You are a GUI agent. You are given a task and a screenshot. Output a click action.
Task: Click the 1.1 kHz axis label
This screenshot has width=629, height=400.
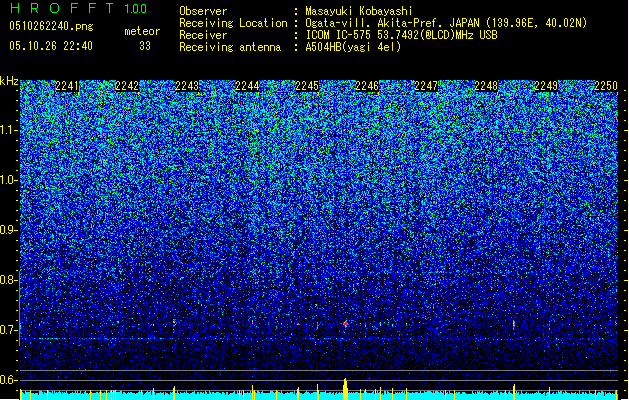pos(8,130)
